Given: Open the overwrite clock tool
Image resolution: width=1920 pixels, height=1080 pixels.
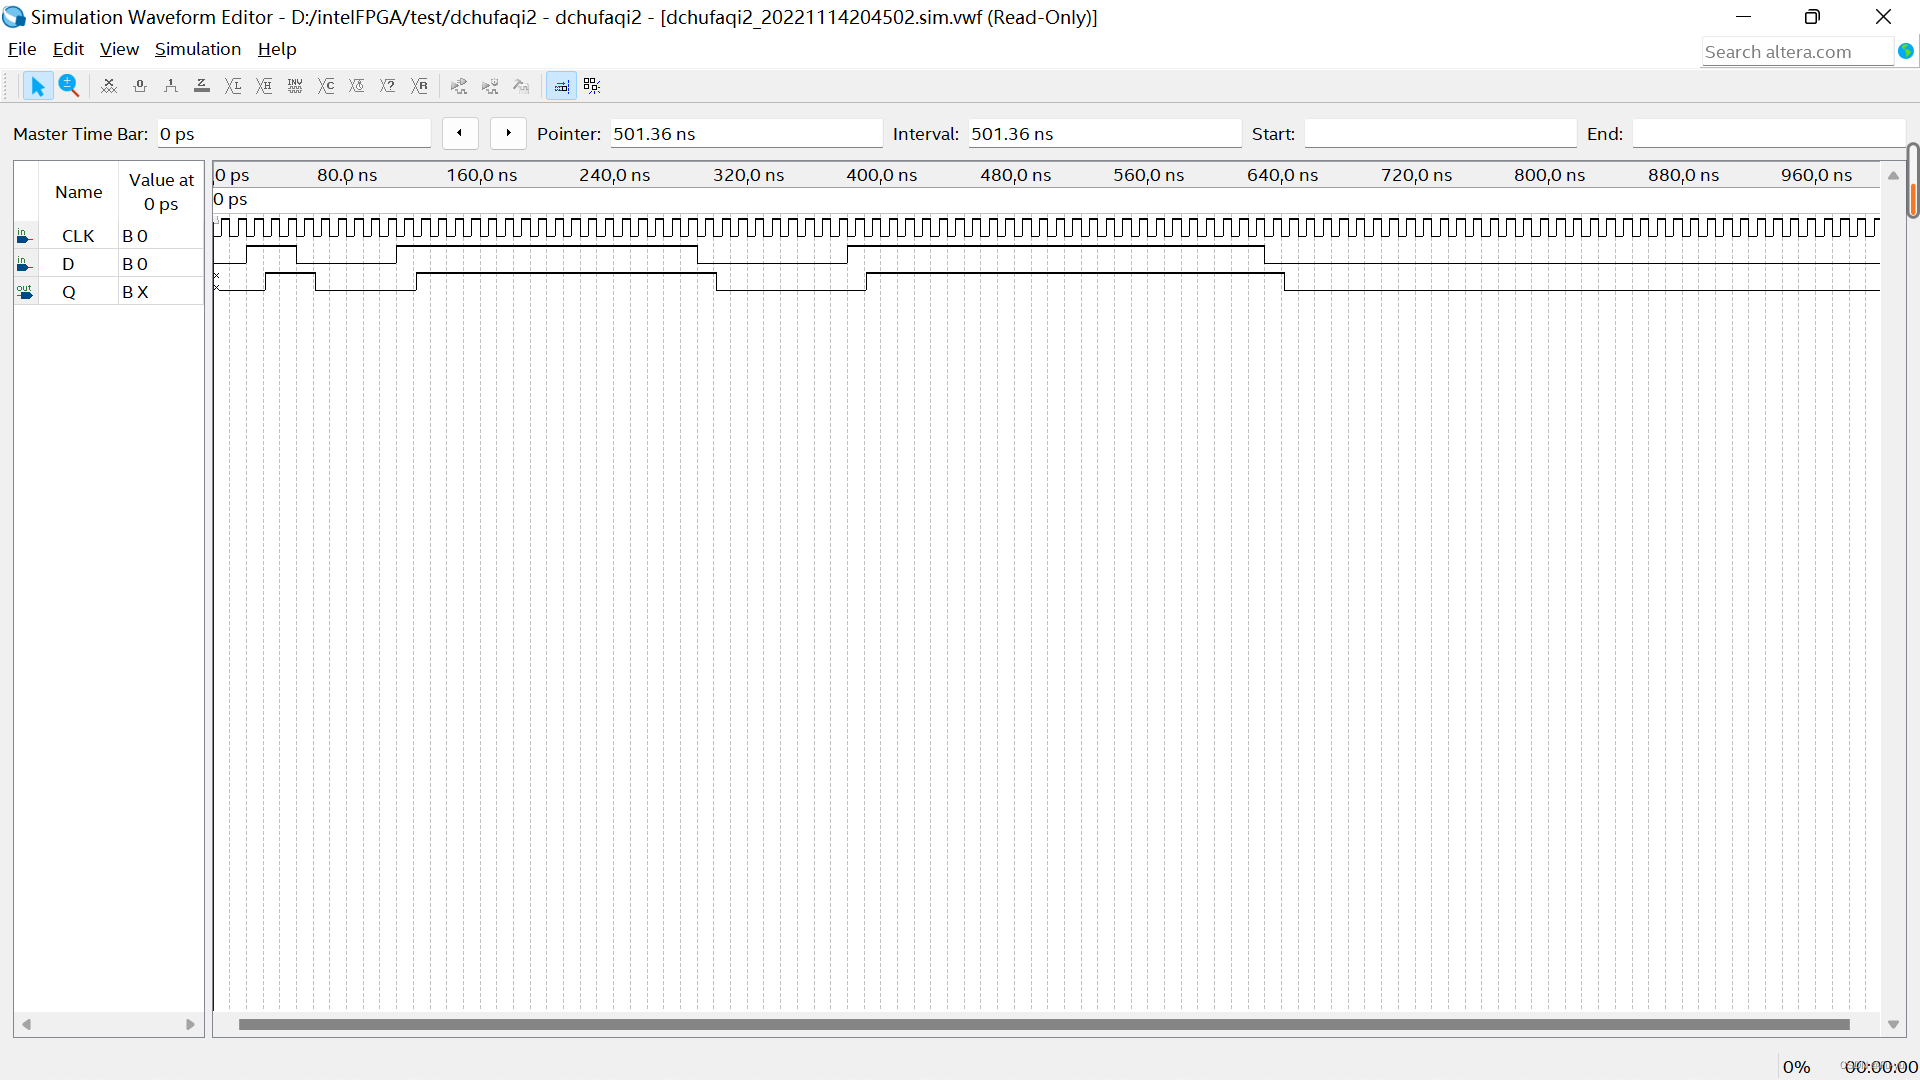Looking at the screenshot, I should pos(357,86).
